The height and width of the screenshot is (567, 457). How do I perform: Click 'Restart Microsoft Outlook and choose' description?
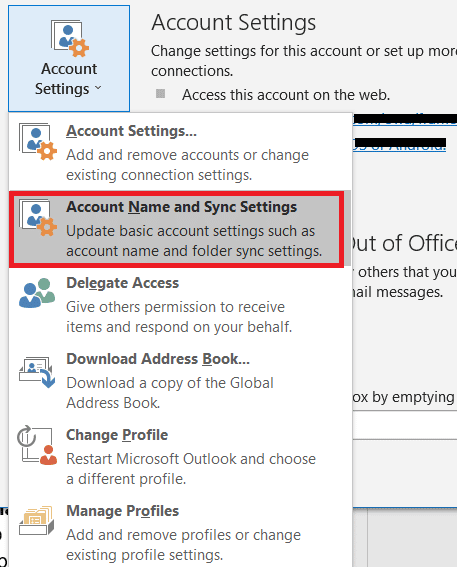coord(191,469)
